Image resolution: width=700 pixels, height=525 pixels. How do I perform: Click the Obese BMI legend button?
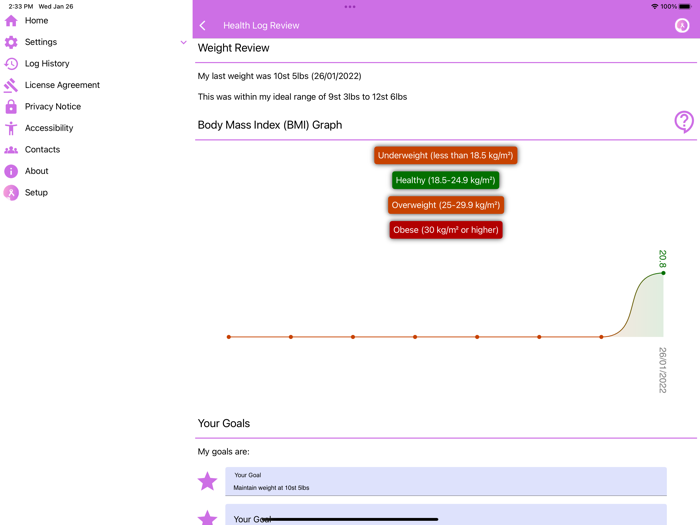[446, 230]
